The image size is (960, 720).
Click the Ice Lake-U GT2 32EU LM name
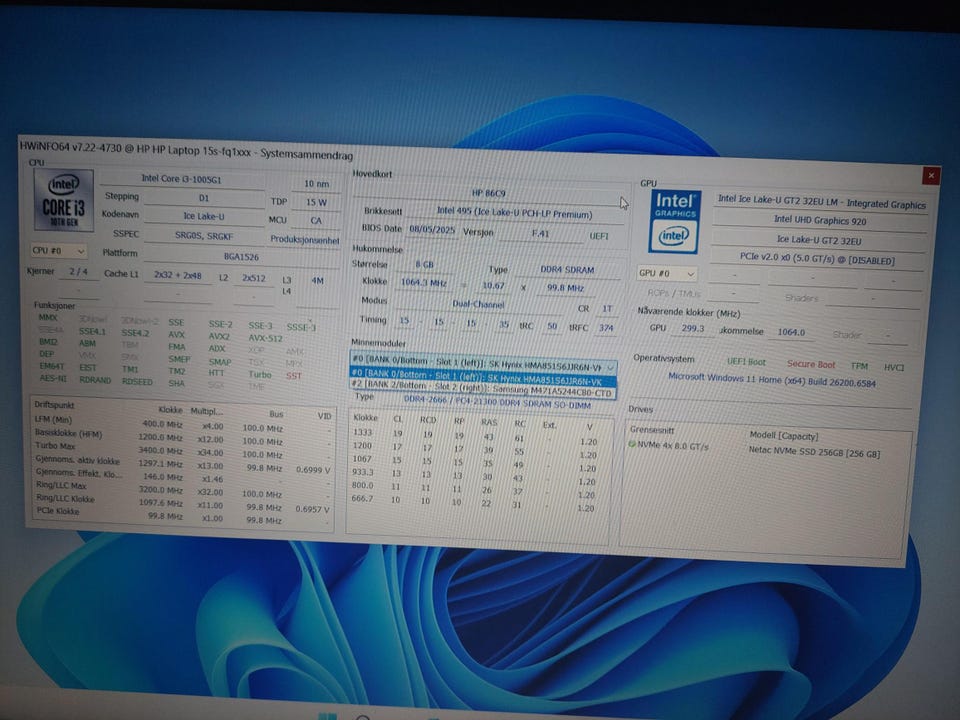[822, 201]
